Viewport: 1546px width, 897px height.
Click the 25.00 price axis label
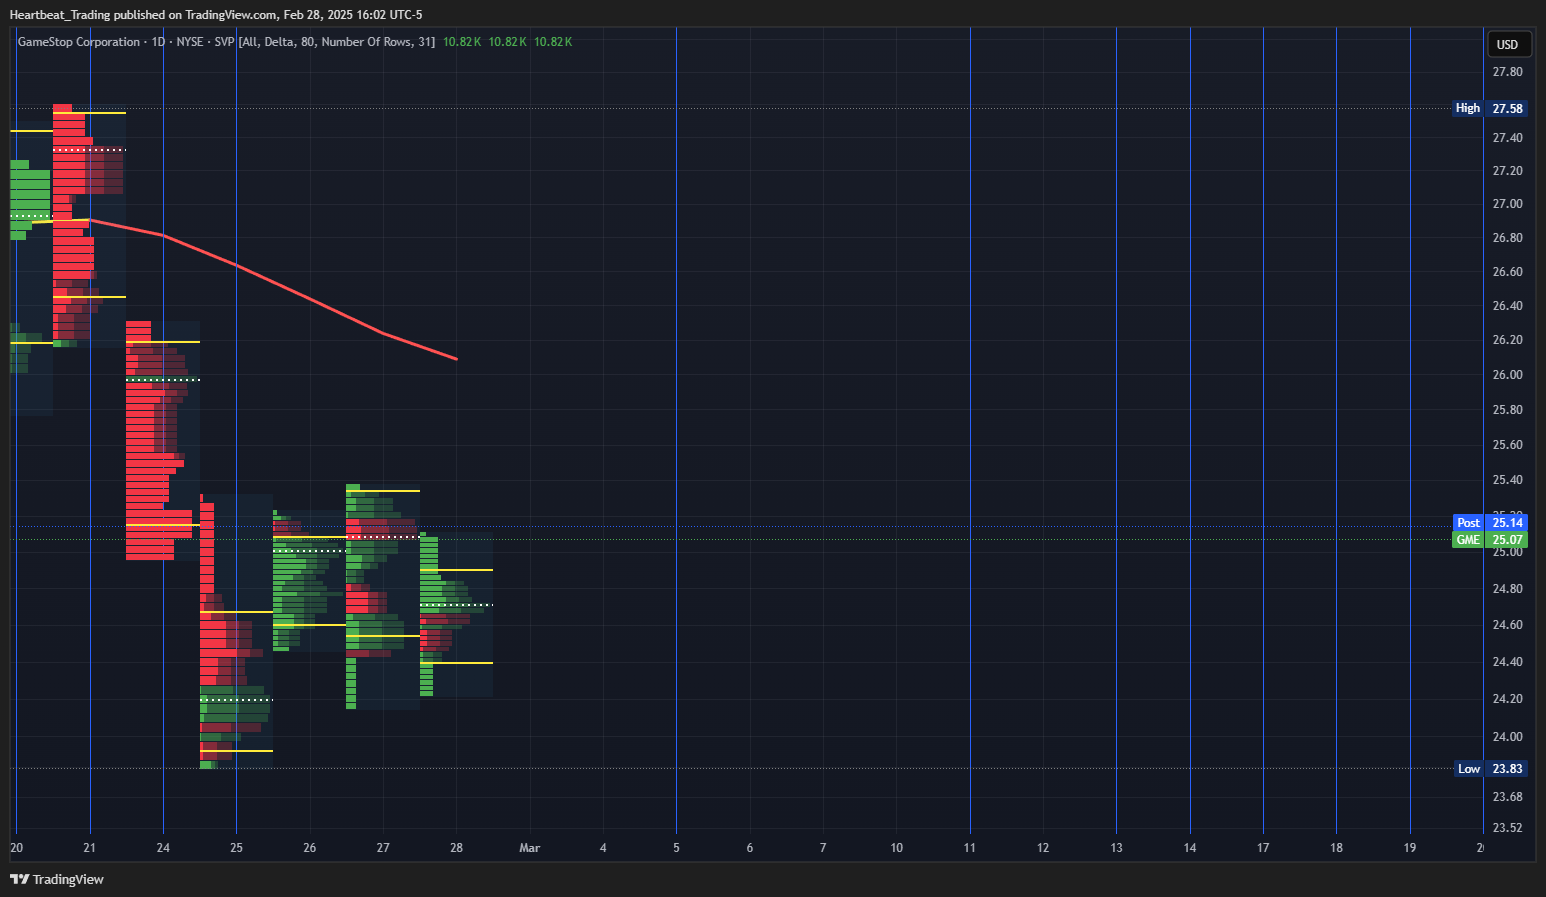[1507, 552]
